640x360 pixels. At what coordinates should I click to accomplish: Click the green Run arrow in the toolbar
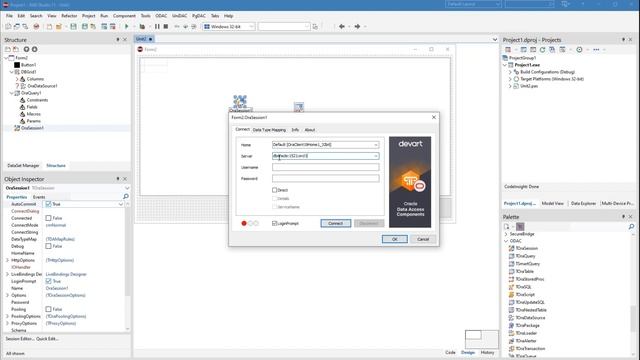[127, 27]
